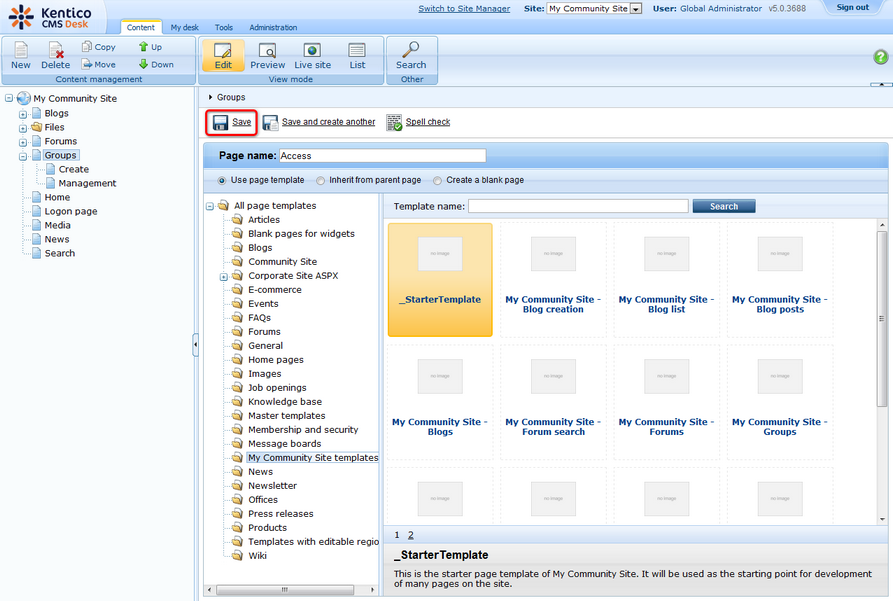Screen dimensions: 893x601
Task: Click the template list vertical scrollbar
Action: [x=882, y=319]
